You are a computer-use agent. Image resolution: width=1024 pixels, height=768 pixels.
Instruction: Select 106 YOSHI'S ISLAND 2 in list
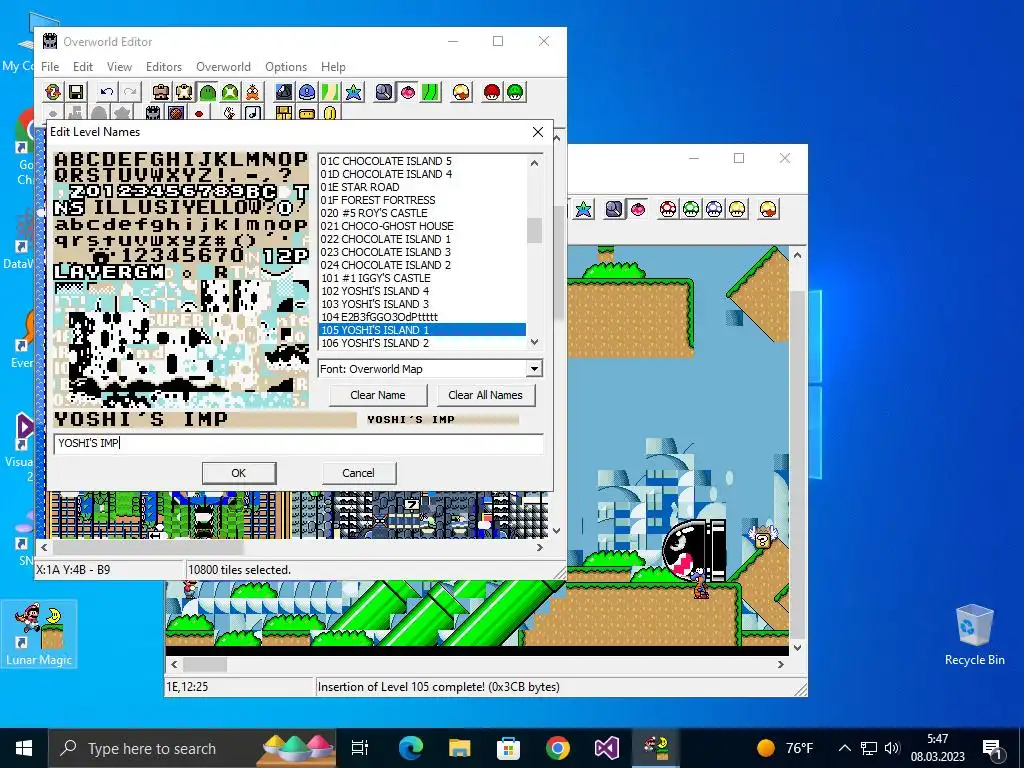point(422,343)
